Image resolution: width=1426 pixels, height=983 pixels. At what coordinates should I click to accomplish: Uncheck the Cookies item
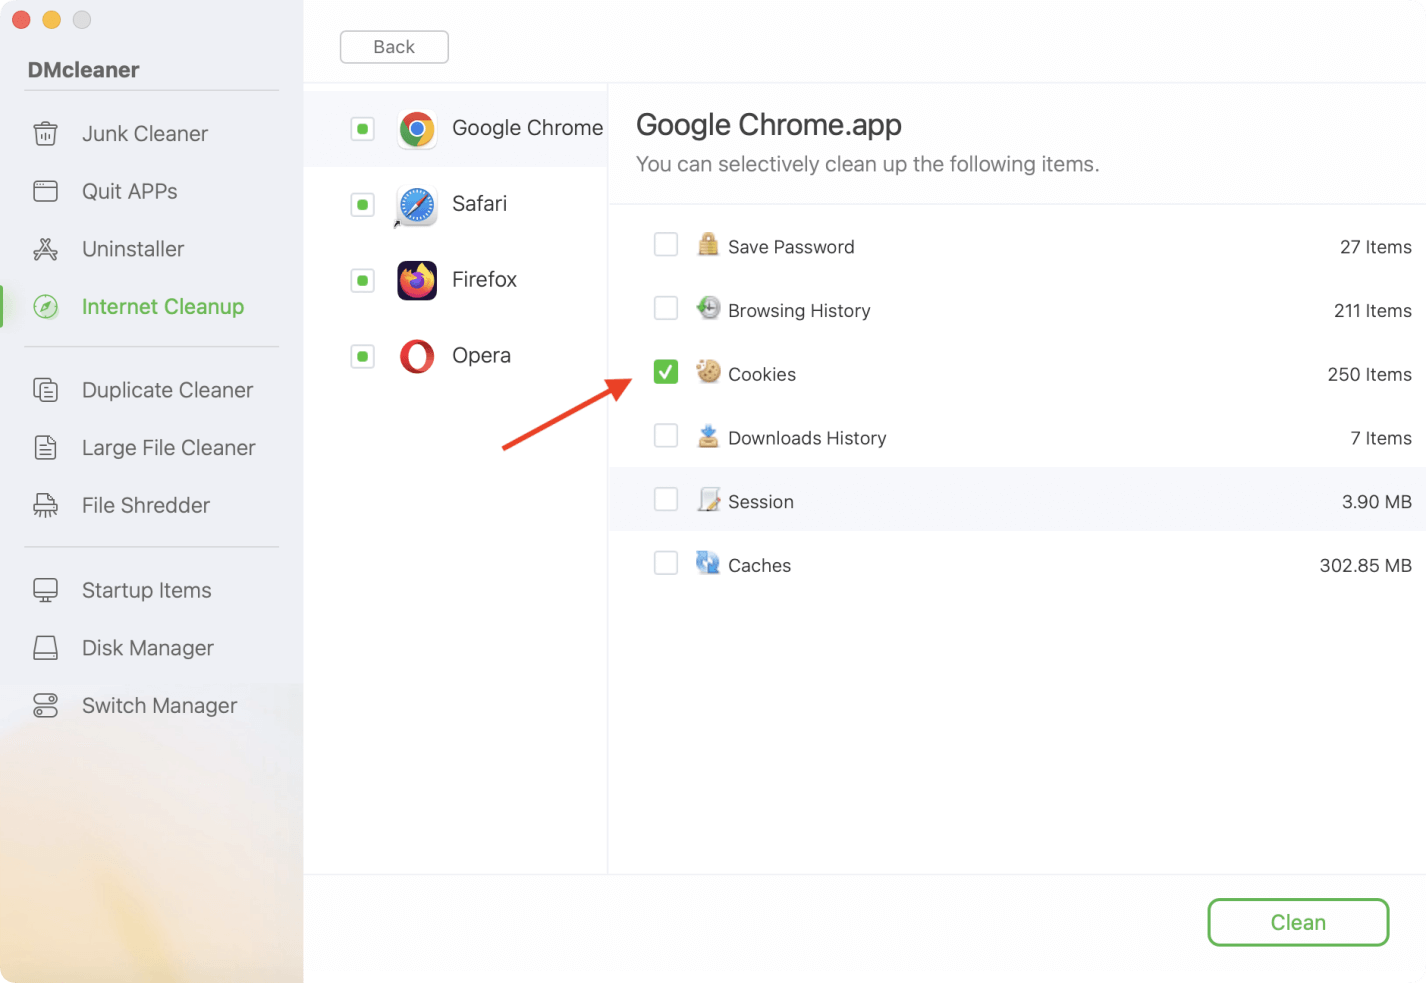pyautogui.click(x=666, y=371)
